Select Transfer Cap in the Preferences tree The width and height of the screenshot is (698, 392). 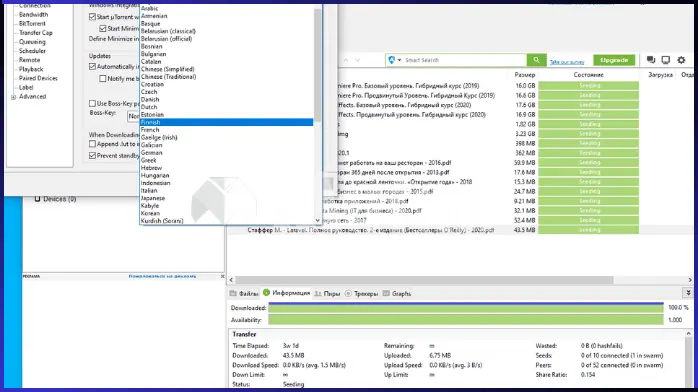36,33
